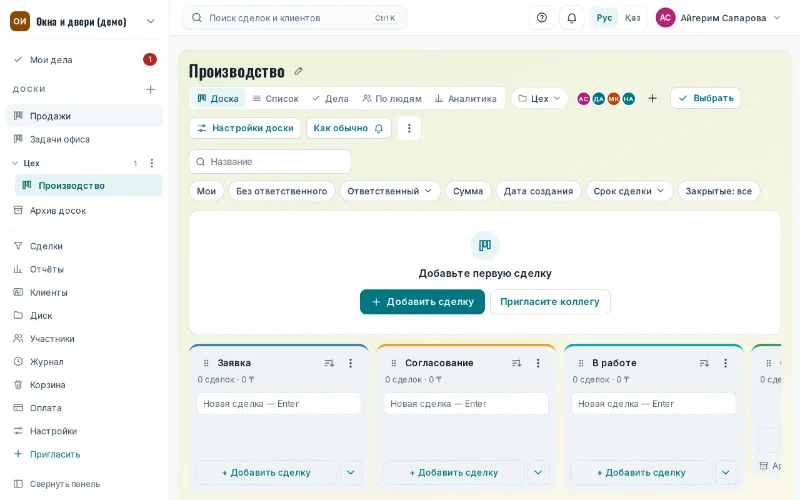Click Пригласите коллегу button

click(x=549, y=302)
